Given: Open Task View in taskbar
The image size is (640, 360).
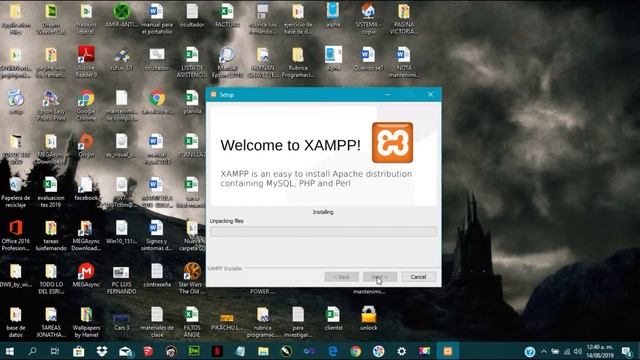Looking at the screenshot, I should pyautogui.click(x=55, y=351).
